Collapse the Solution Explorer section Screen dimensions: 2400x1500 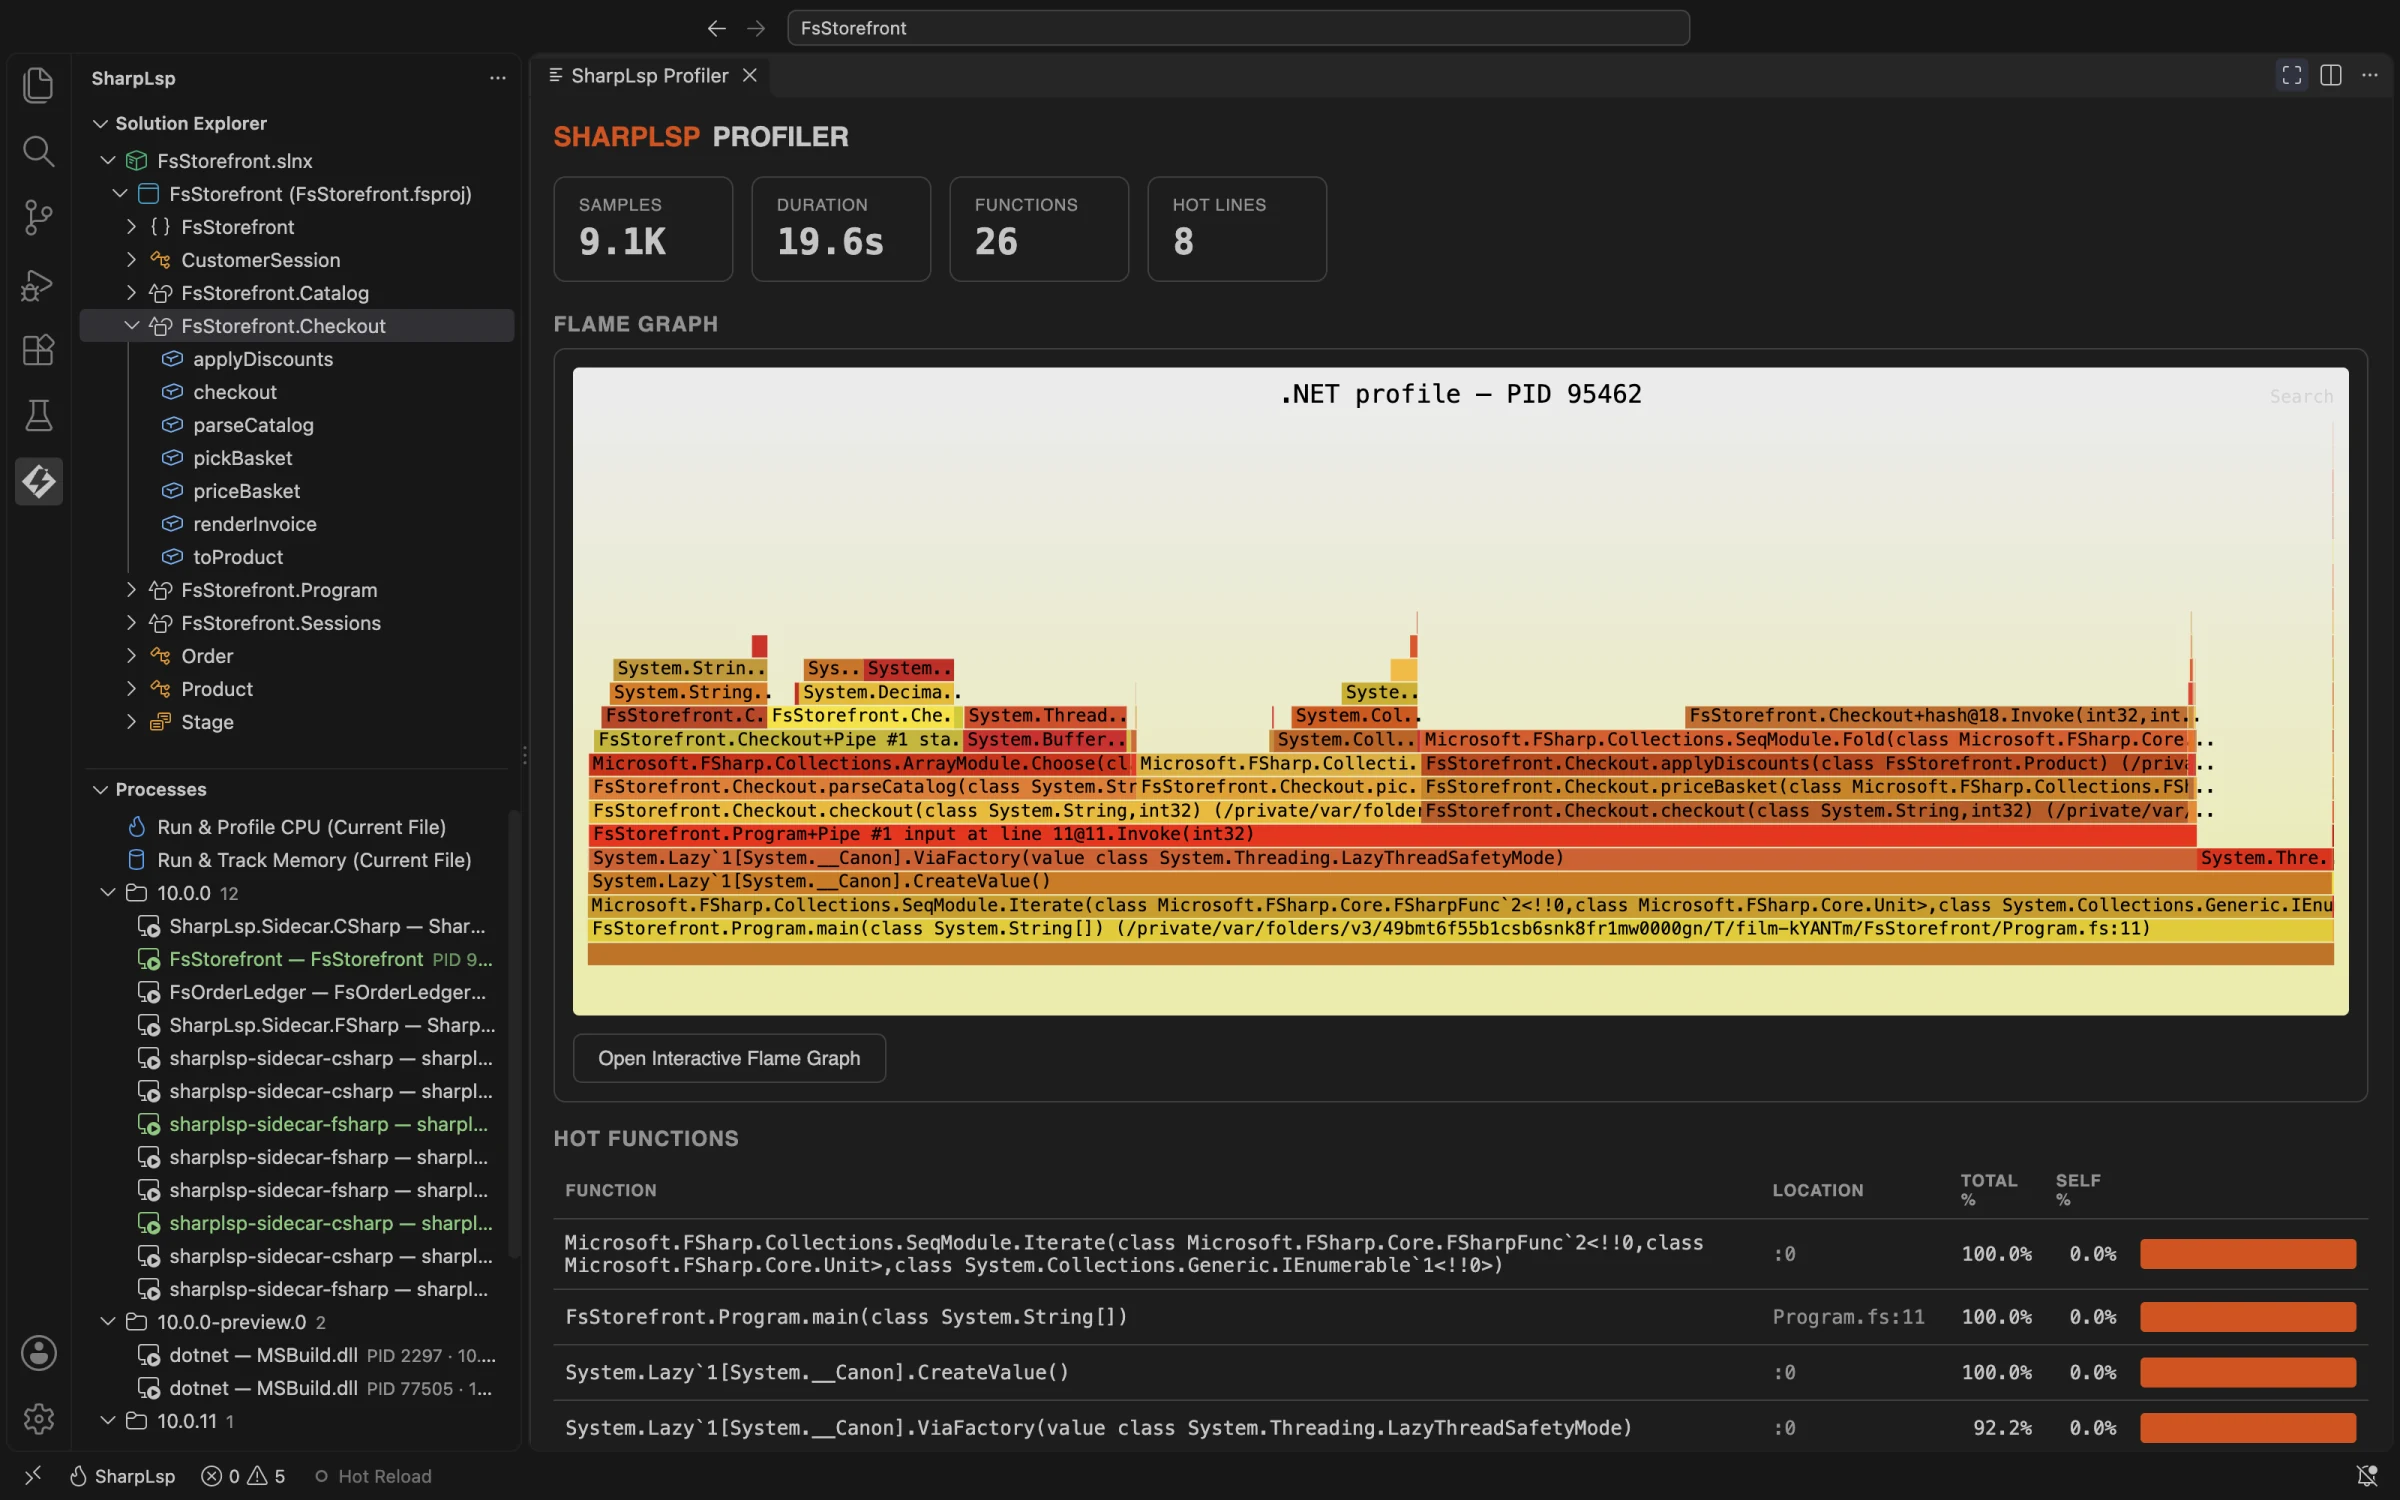100,123
